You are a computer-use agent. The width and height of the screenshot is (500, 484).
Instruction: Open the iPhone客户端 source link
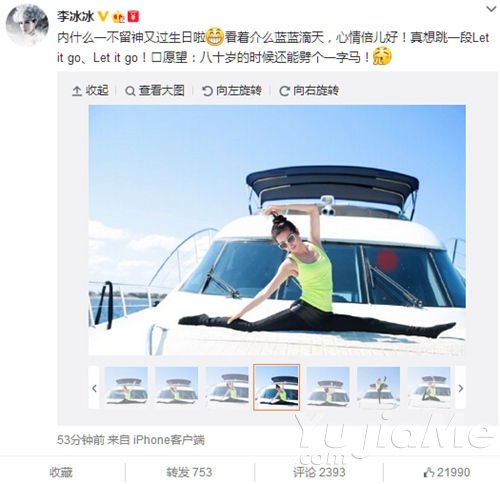(x=169, y=440)
